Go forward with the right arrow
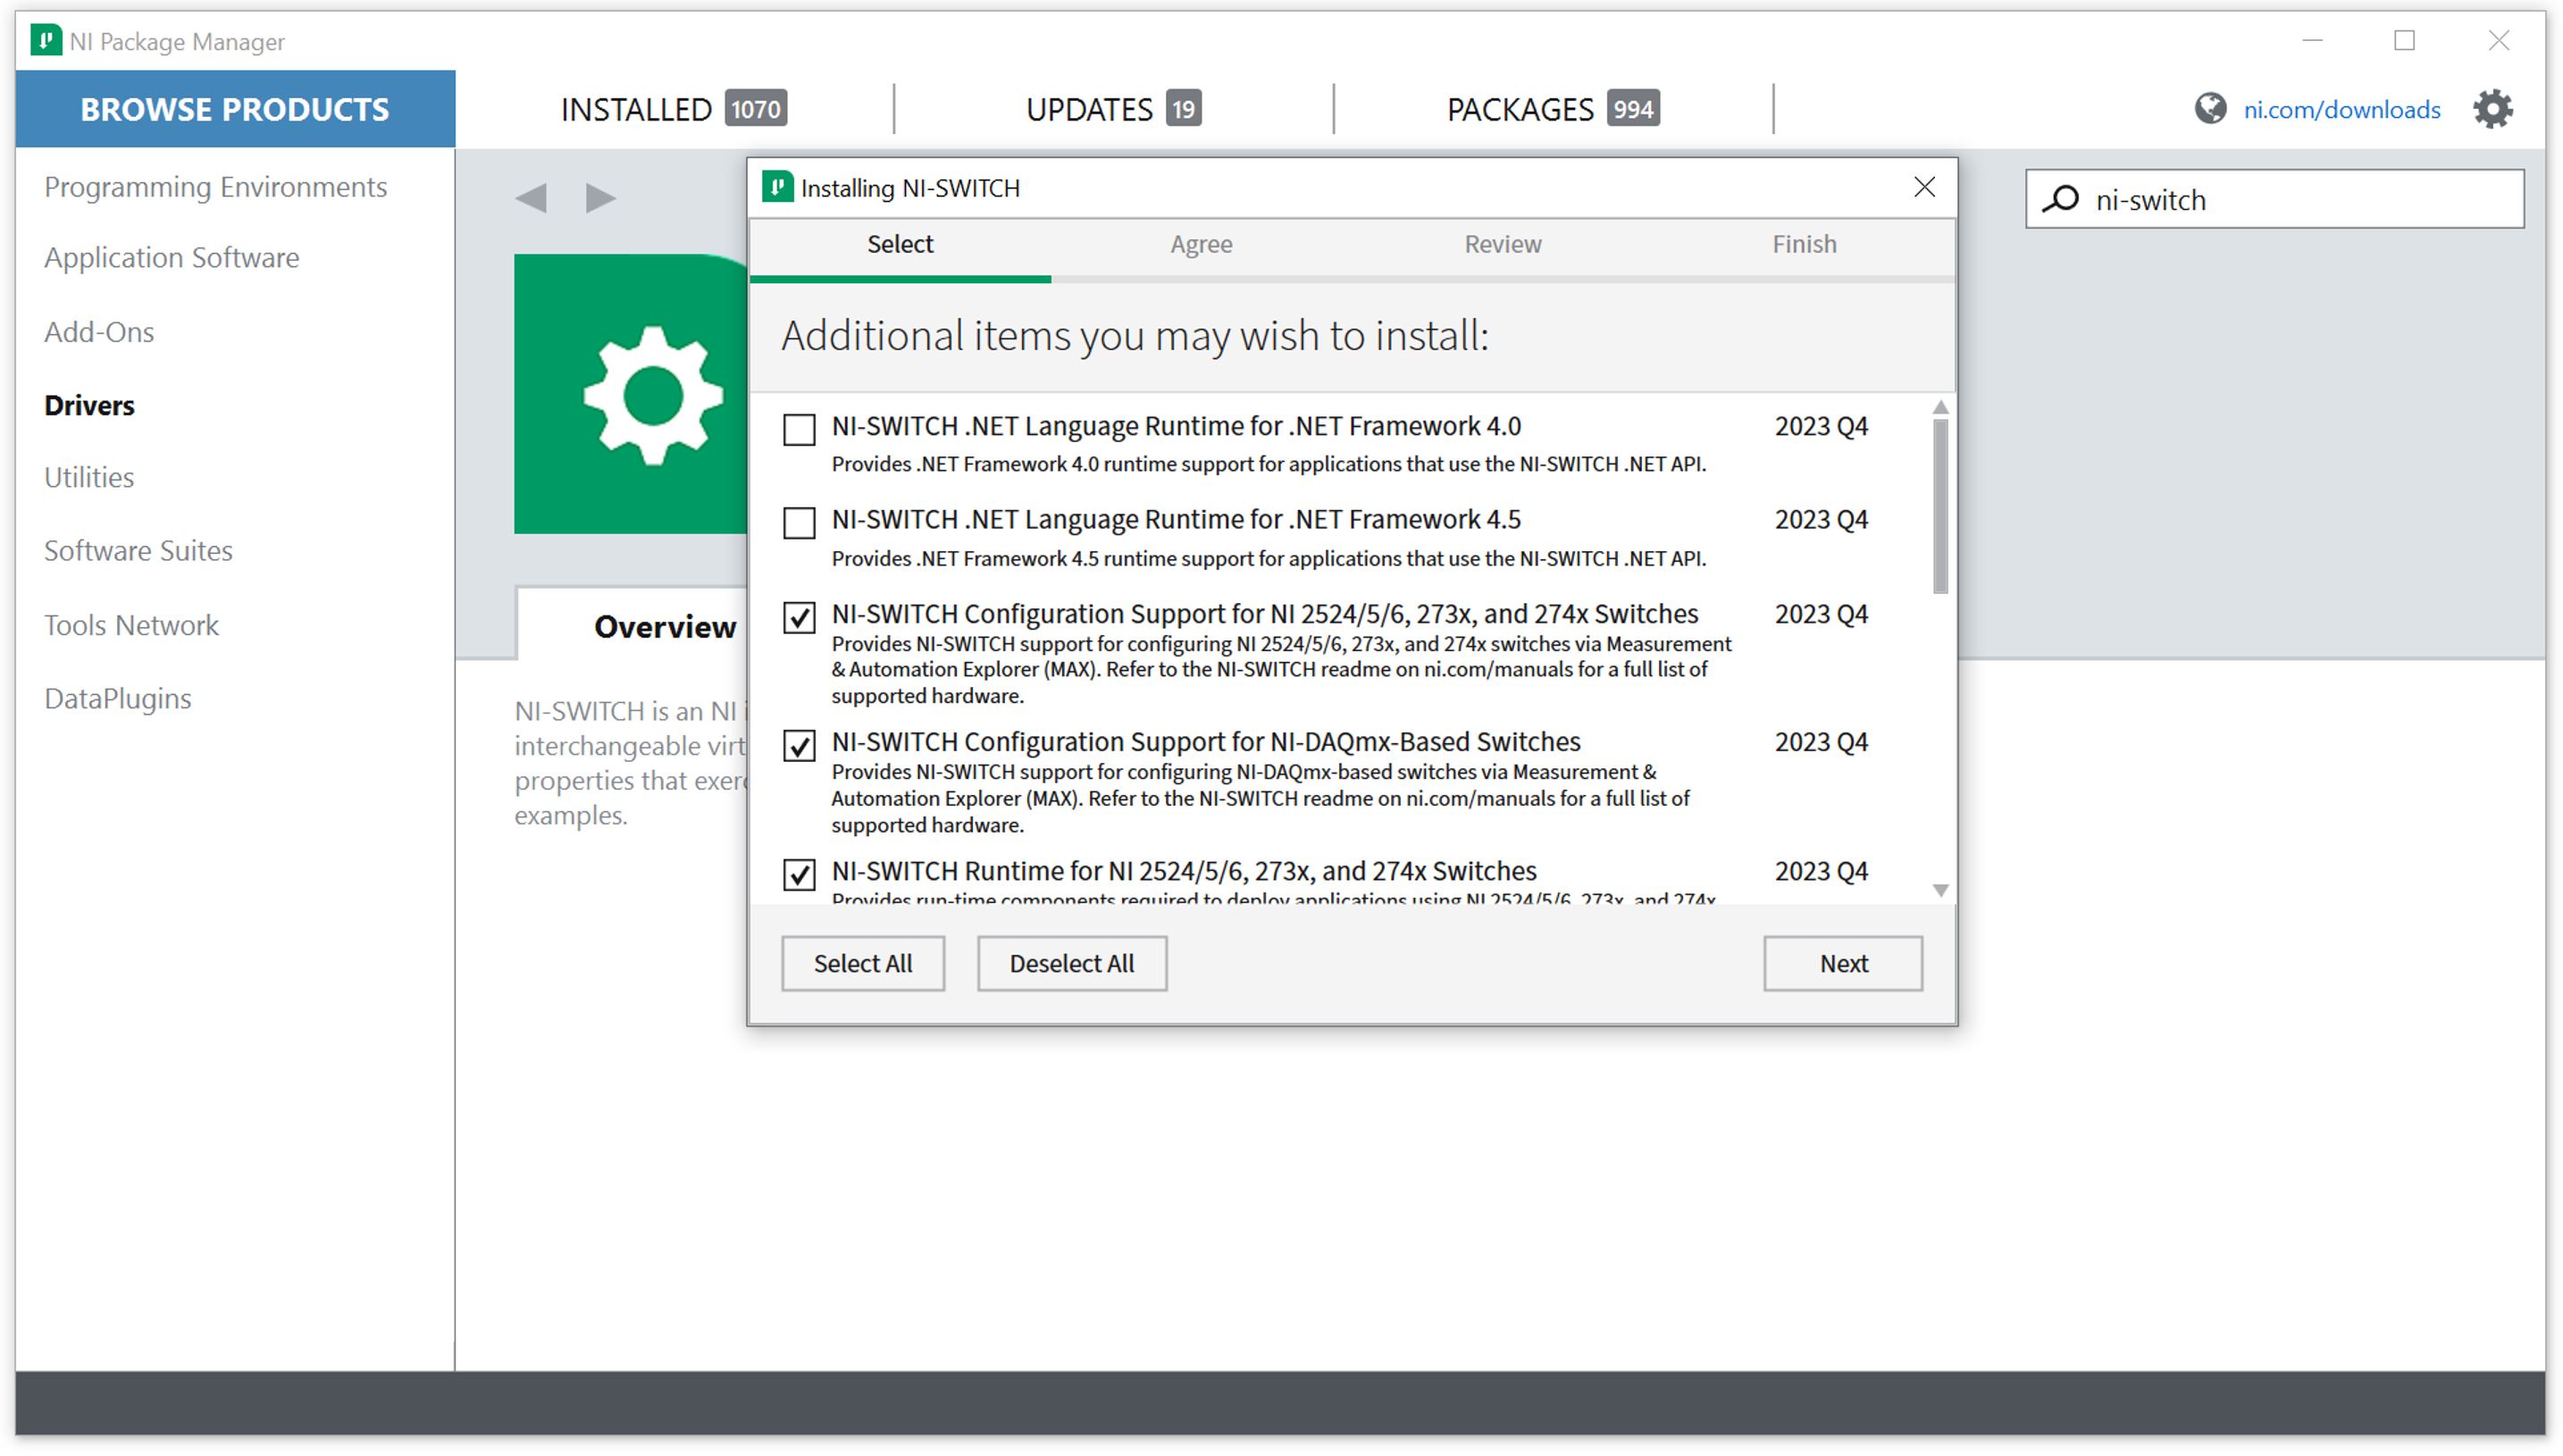 600,197
